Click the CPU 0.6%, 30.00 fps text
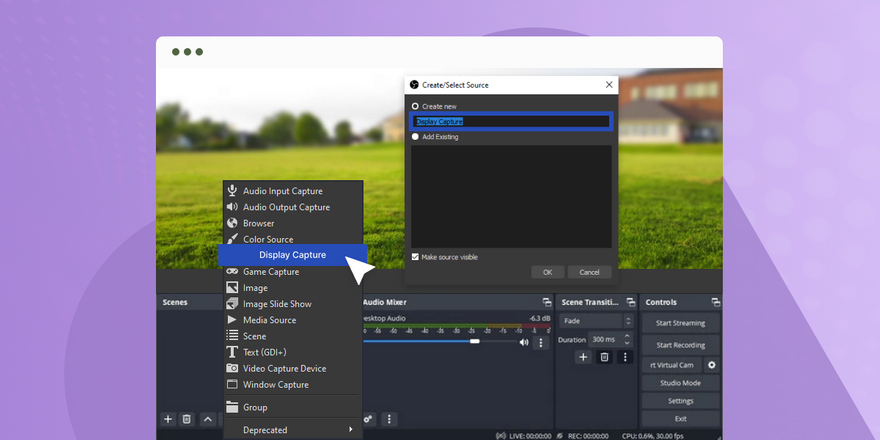The image size is (880, 440). tap(653, 436)
